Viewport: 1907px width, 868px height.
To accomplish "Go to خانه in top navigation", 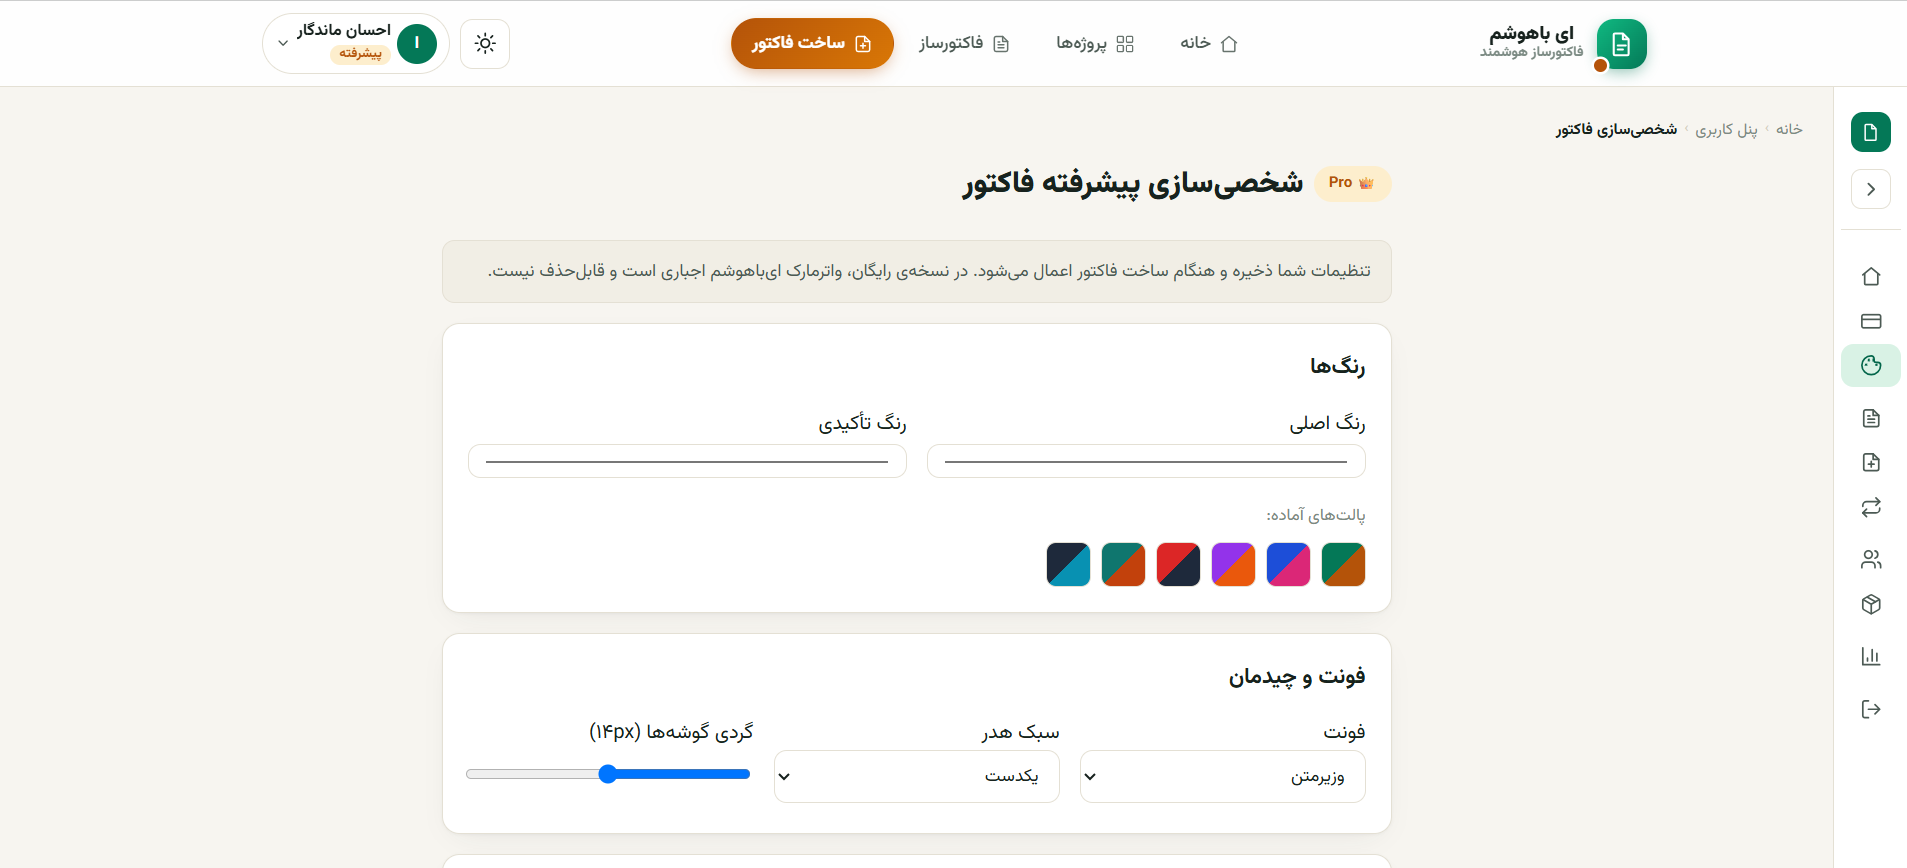I will click(x=1209, y=43).
